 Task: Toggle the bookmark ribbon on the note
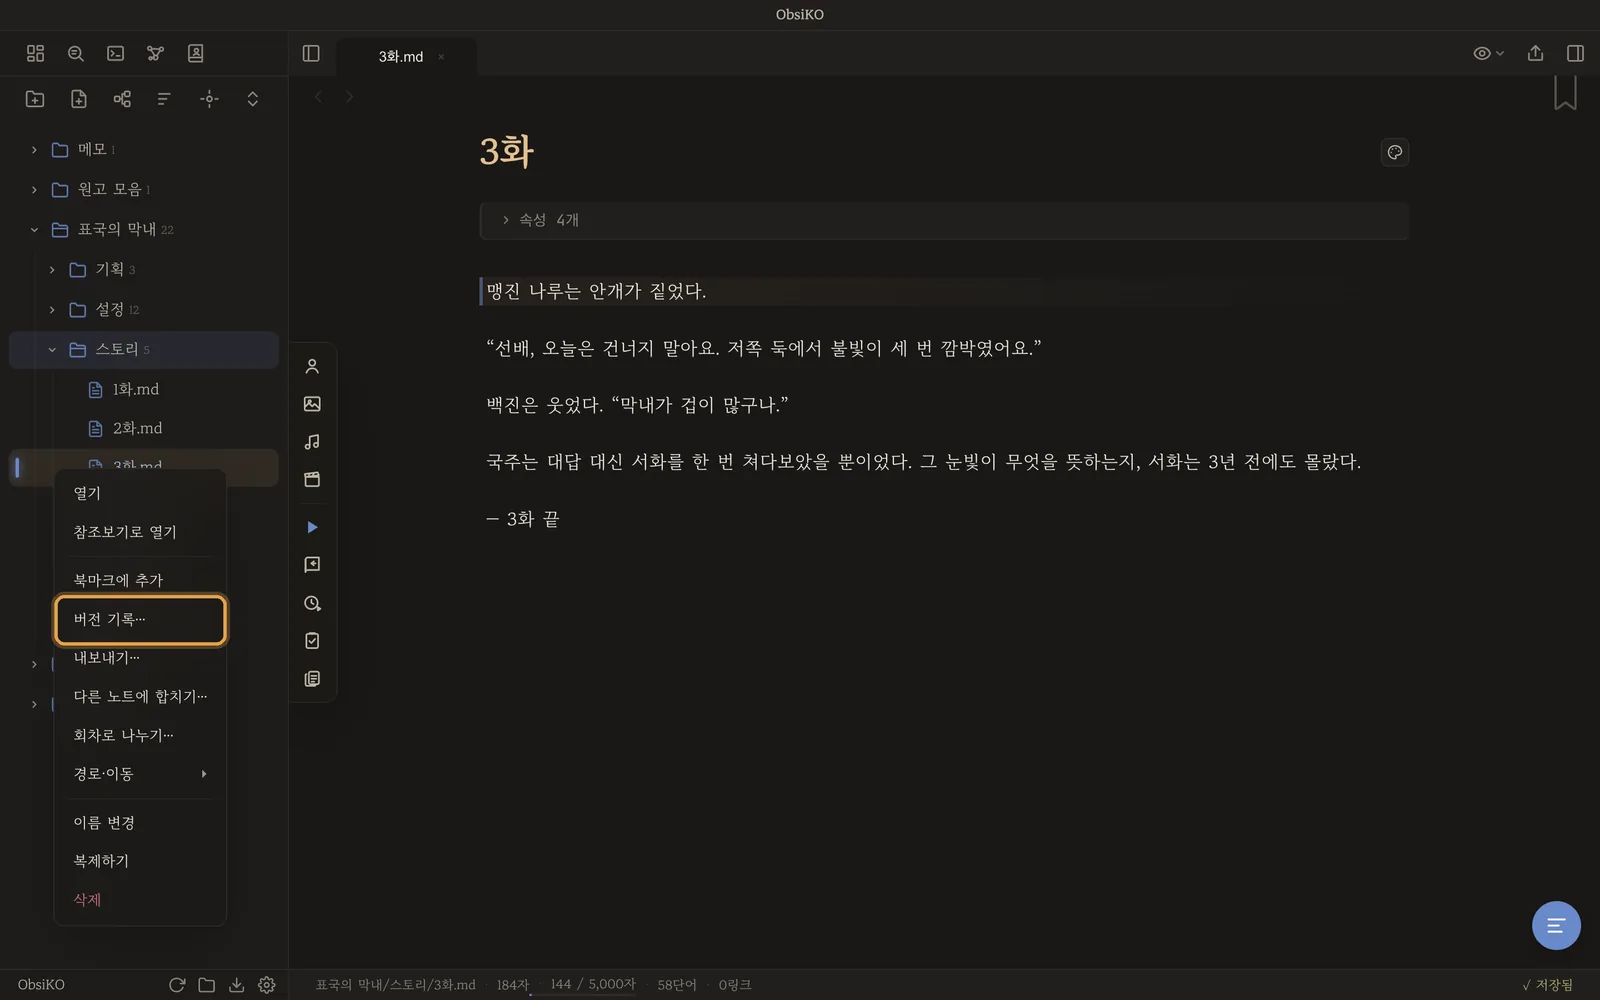point(1565,93)
